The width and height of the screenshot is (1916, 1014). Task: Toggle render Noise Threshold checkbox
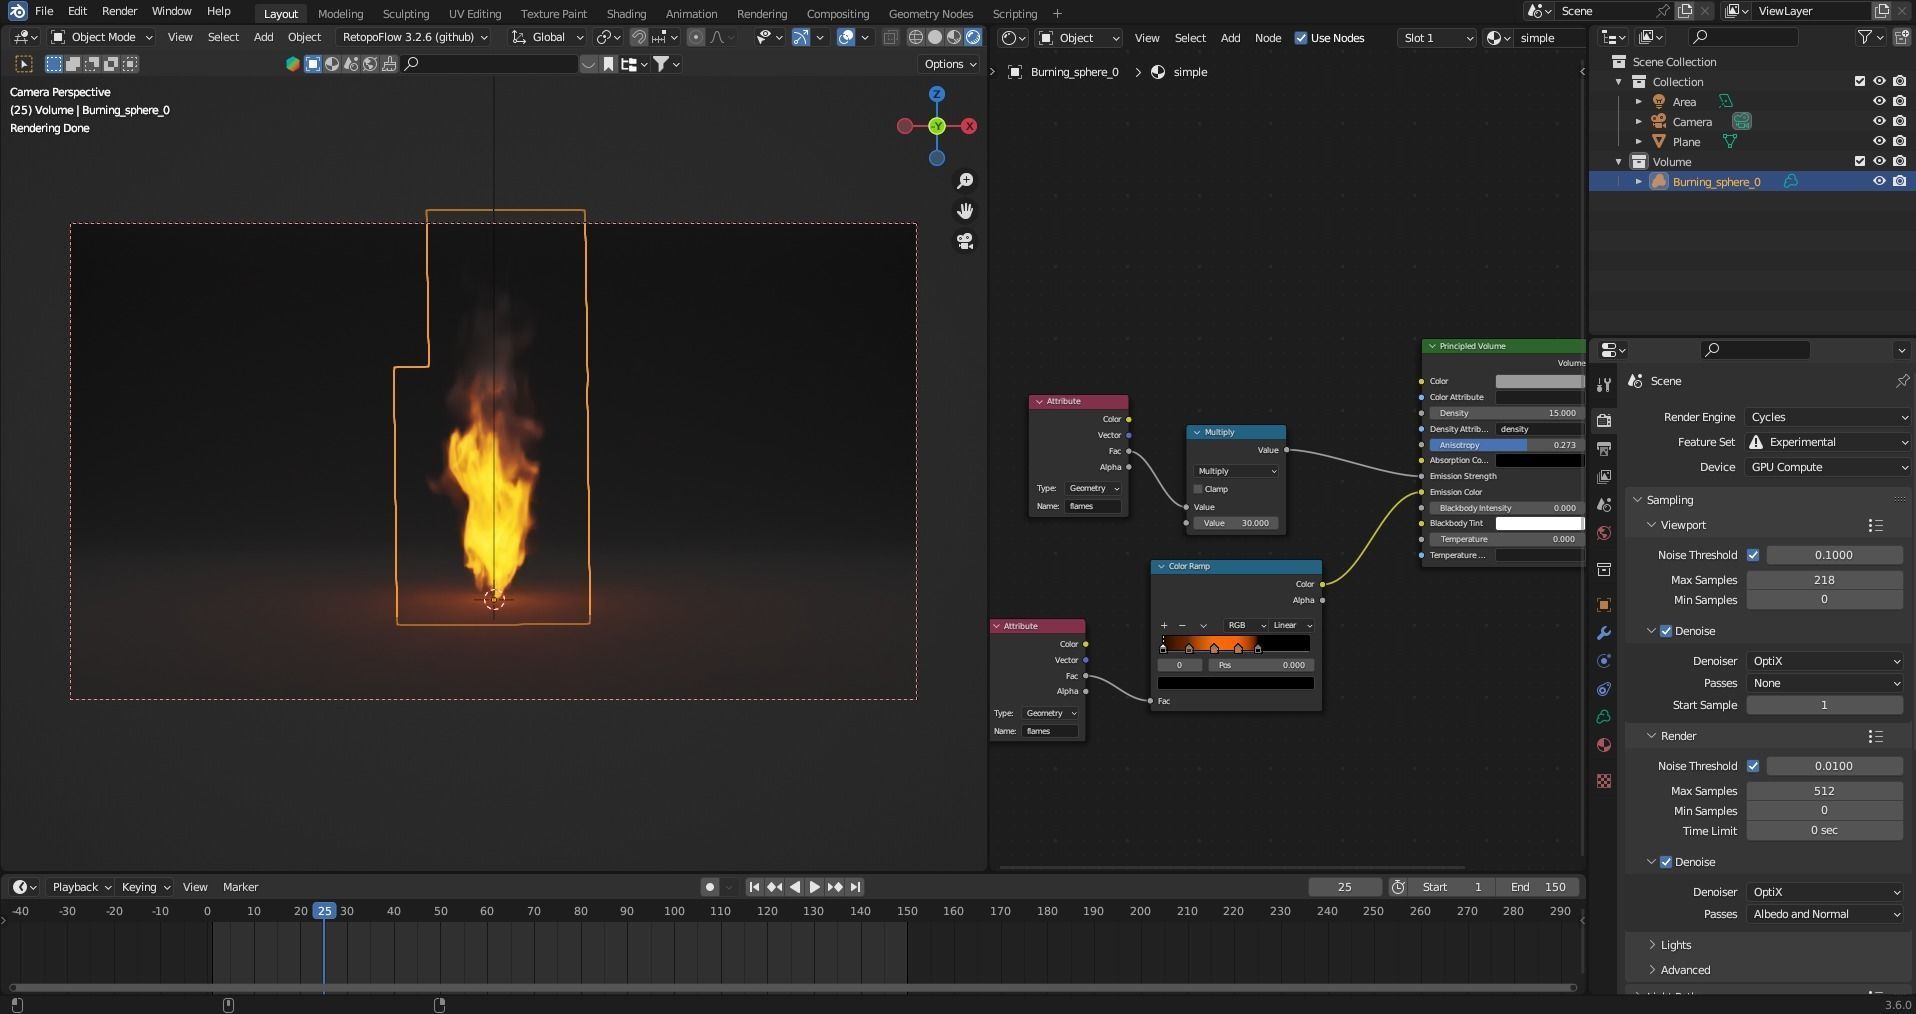[1753, 766]
